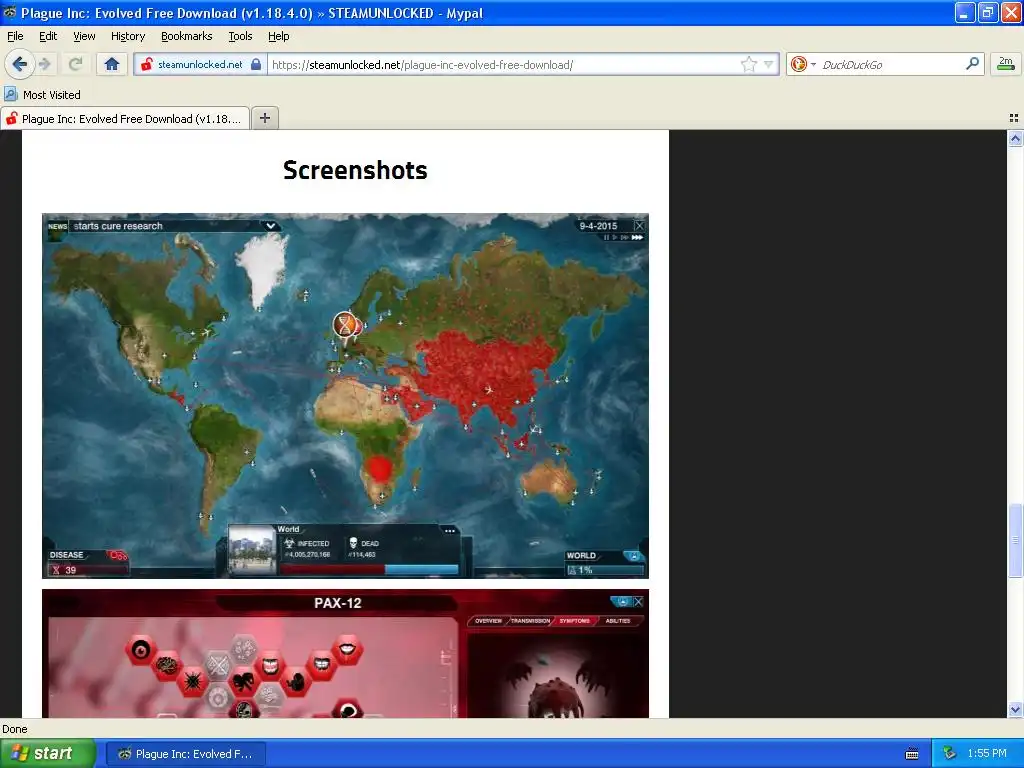The width and height of the screenshot is (1024, 768).
Task: Click the steamunlocked.net site identity button
Action: point(200,64)
